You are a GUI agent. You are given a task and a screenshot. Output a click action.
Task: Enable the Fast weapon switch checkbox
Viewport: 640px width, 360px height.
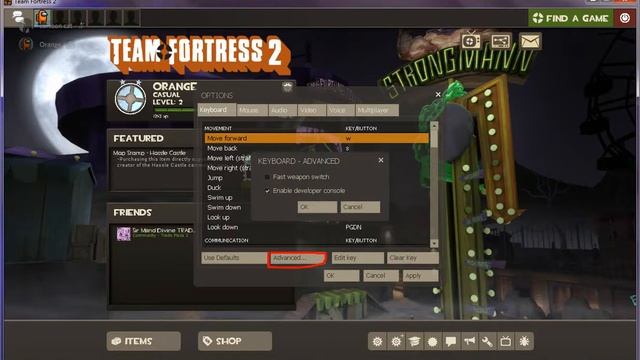click(267, 177)
